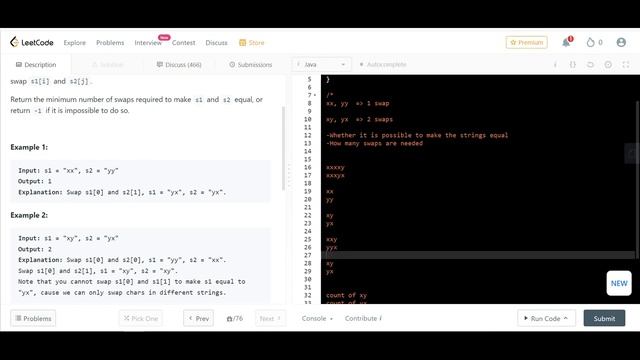Click line number 12 in gutter
640x360 pixels.
coord(307,135)
